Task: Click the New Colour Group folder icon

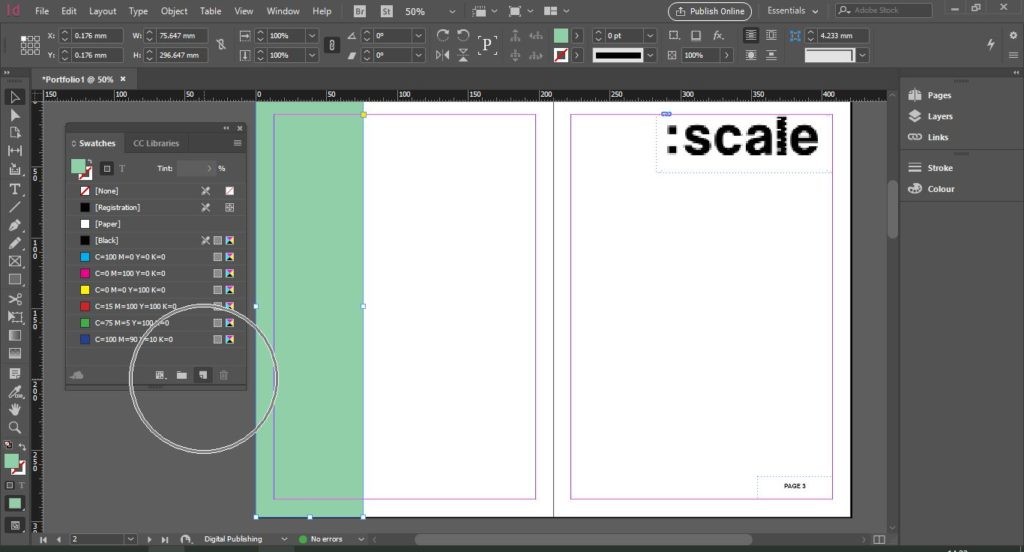Action: [182, 375]
